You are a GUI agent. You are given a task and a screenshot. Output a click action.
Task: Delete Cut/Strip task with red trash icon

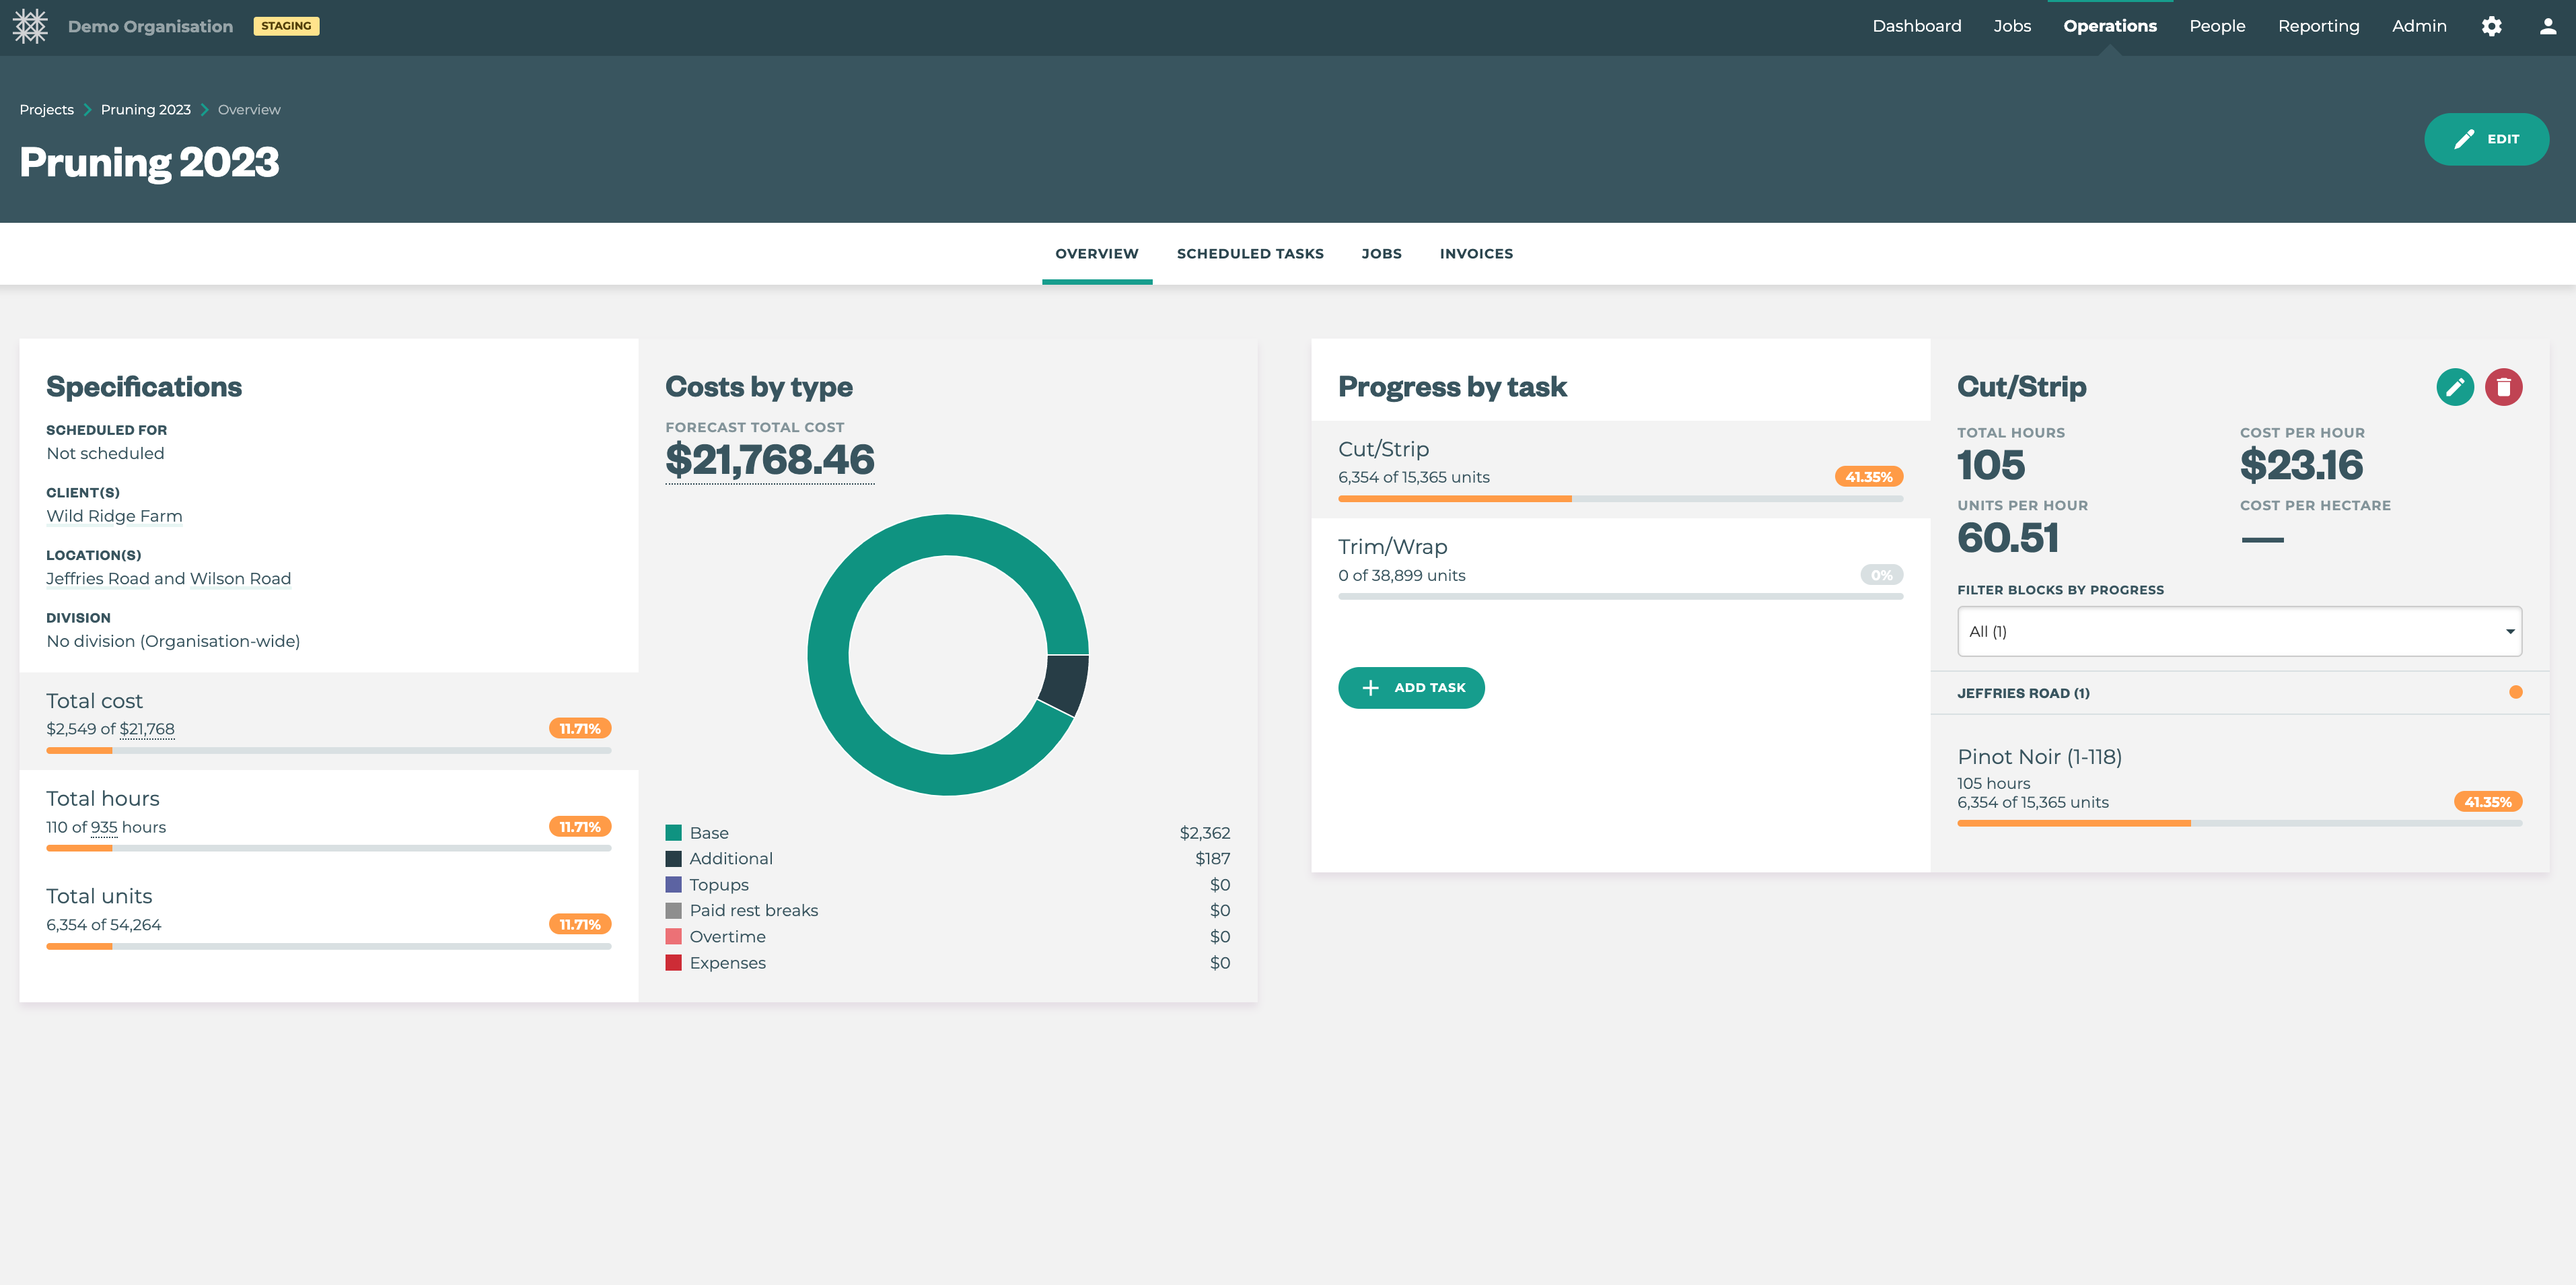2503,387
